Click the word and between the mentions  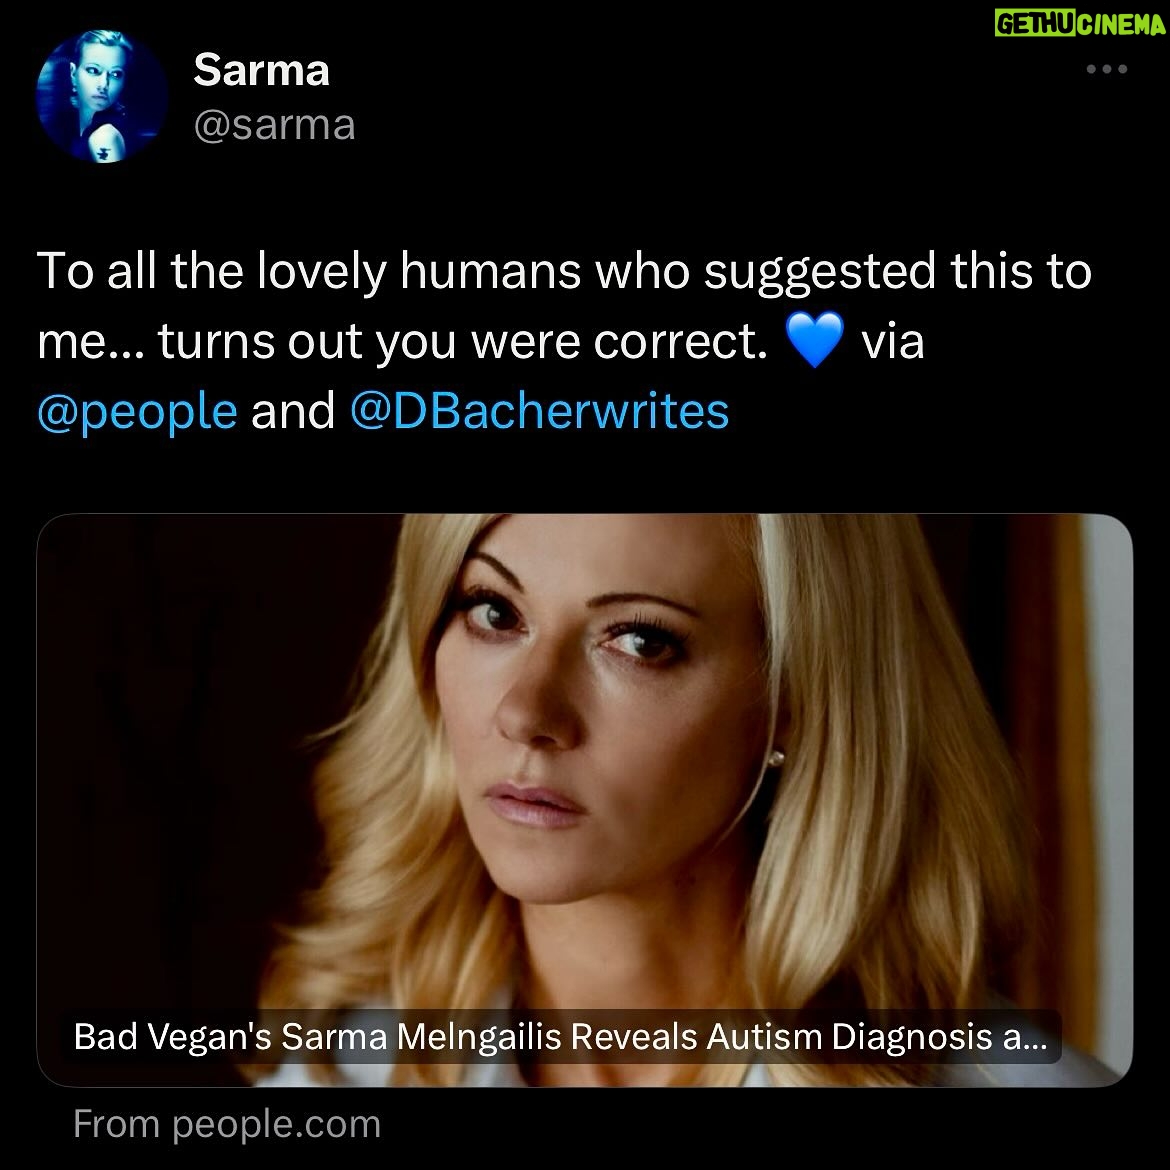(x=293, y=411)
